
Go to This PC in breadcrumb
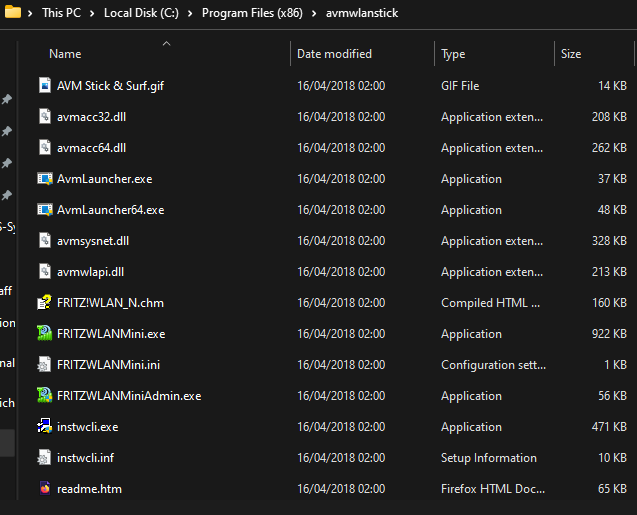coord(61,13)
